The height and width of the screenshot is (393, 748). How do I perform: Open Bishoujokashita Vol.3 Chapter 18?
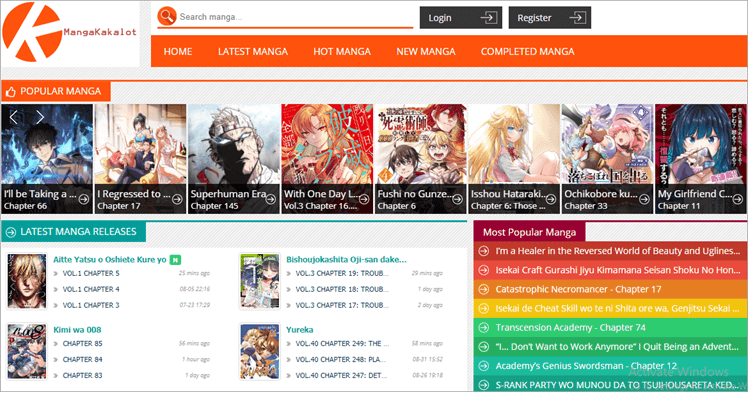pos(342,289)
